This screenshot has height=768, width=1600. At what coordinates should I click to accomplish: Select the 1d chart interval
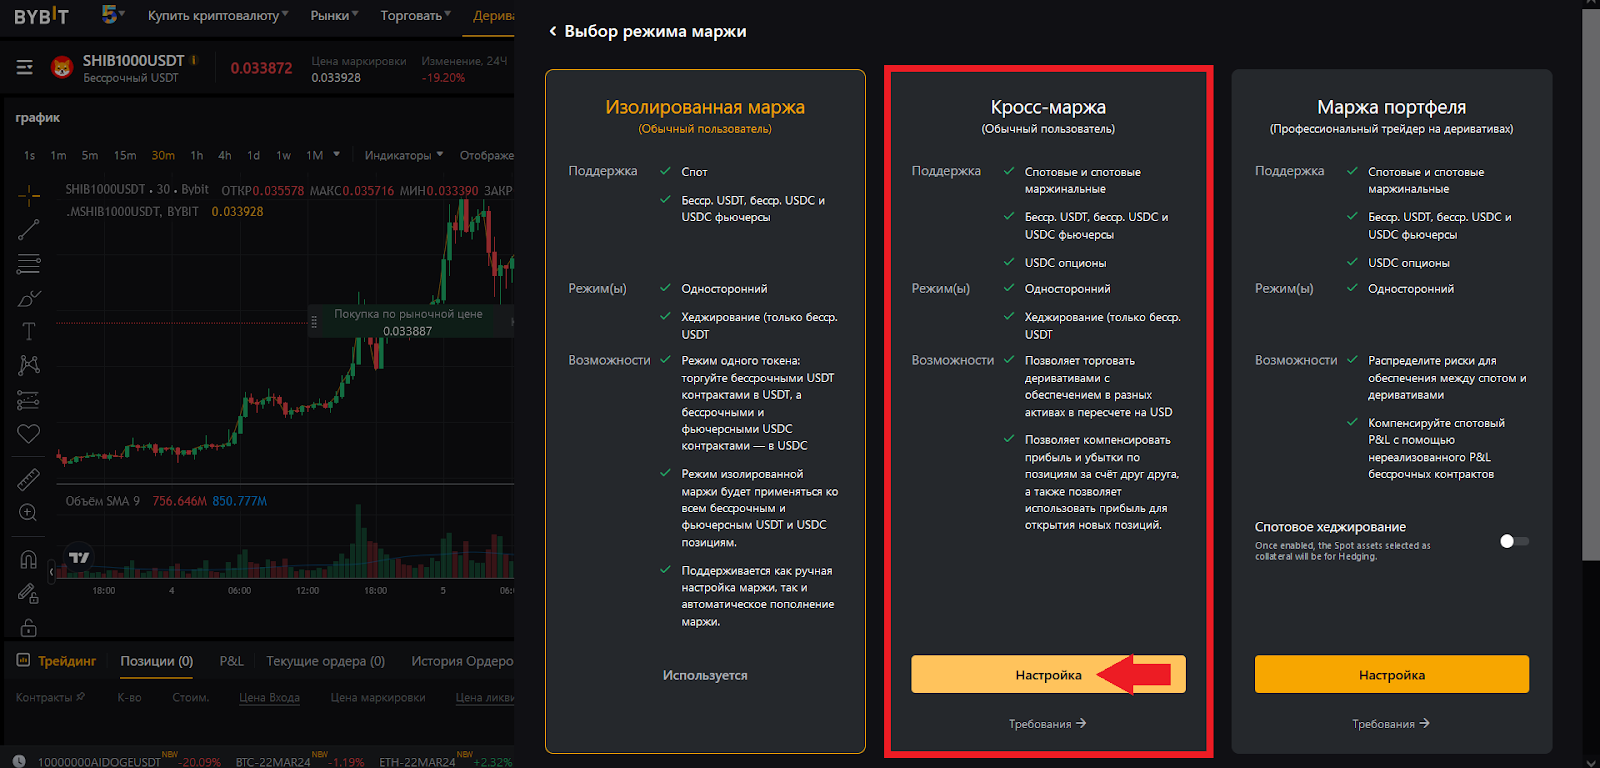(254, 155)
